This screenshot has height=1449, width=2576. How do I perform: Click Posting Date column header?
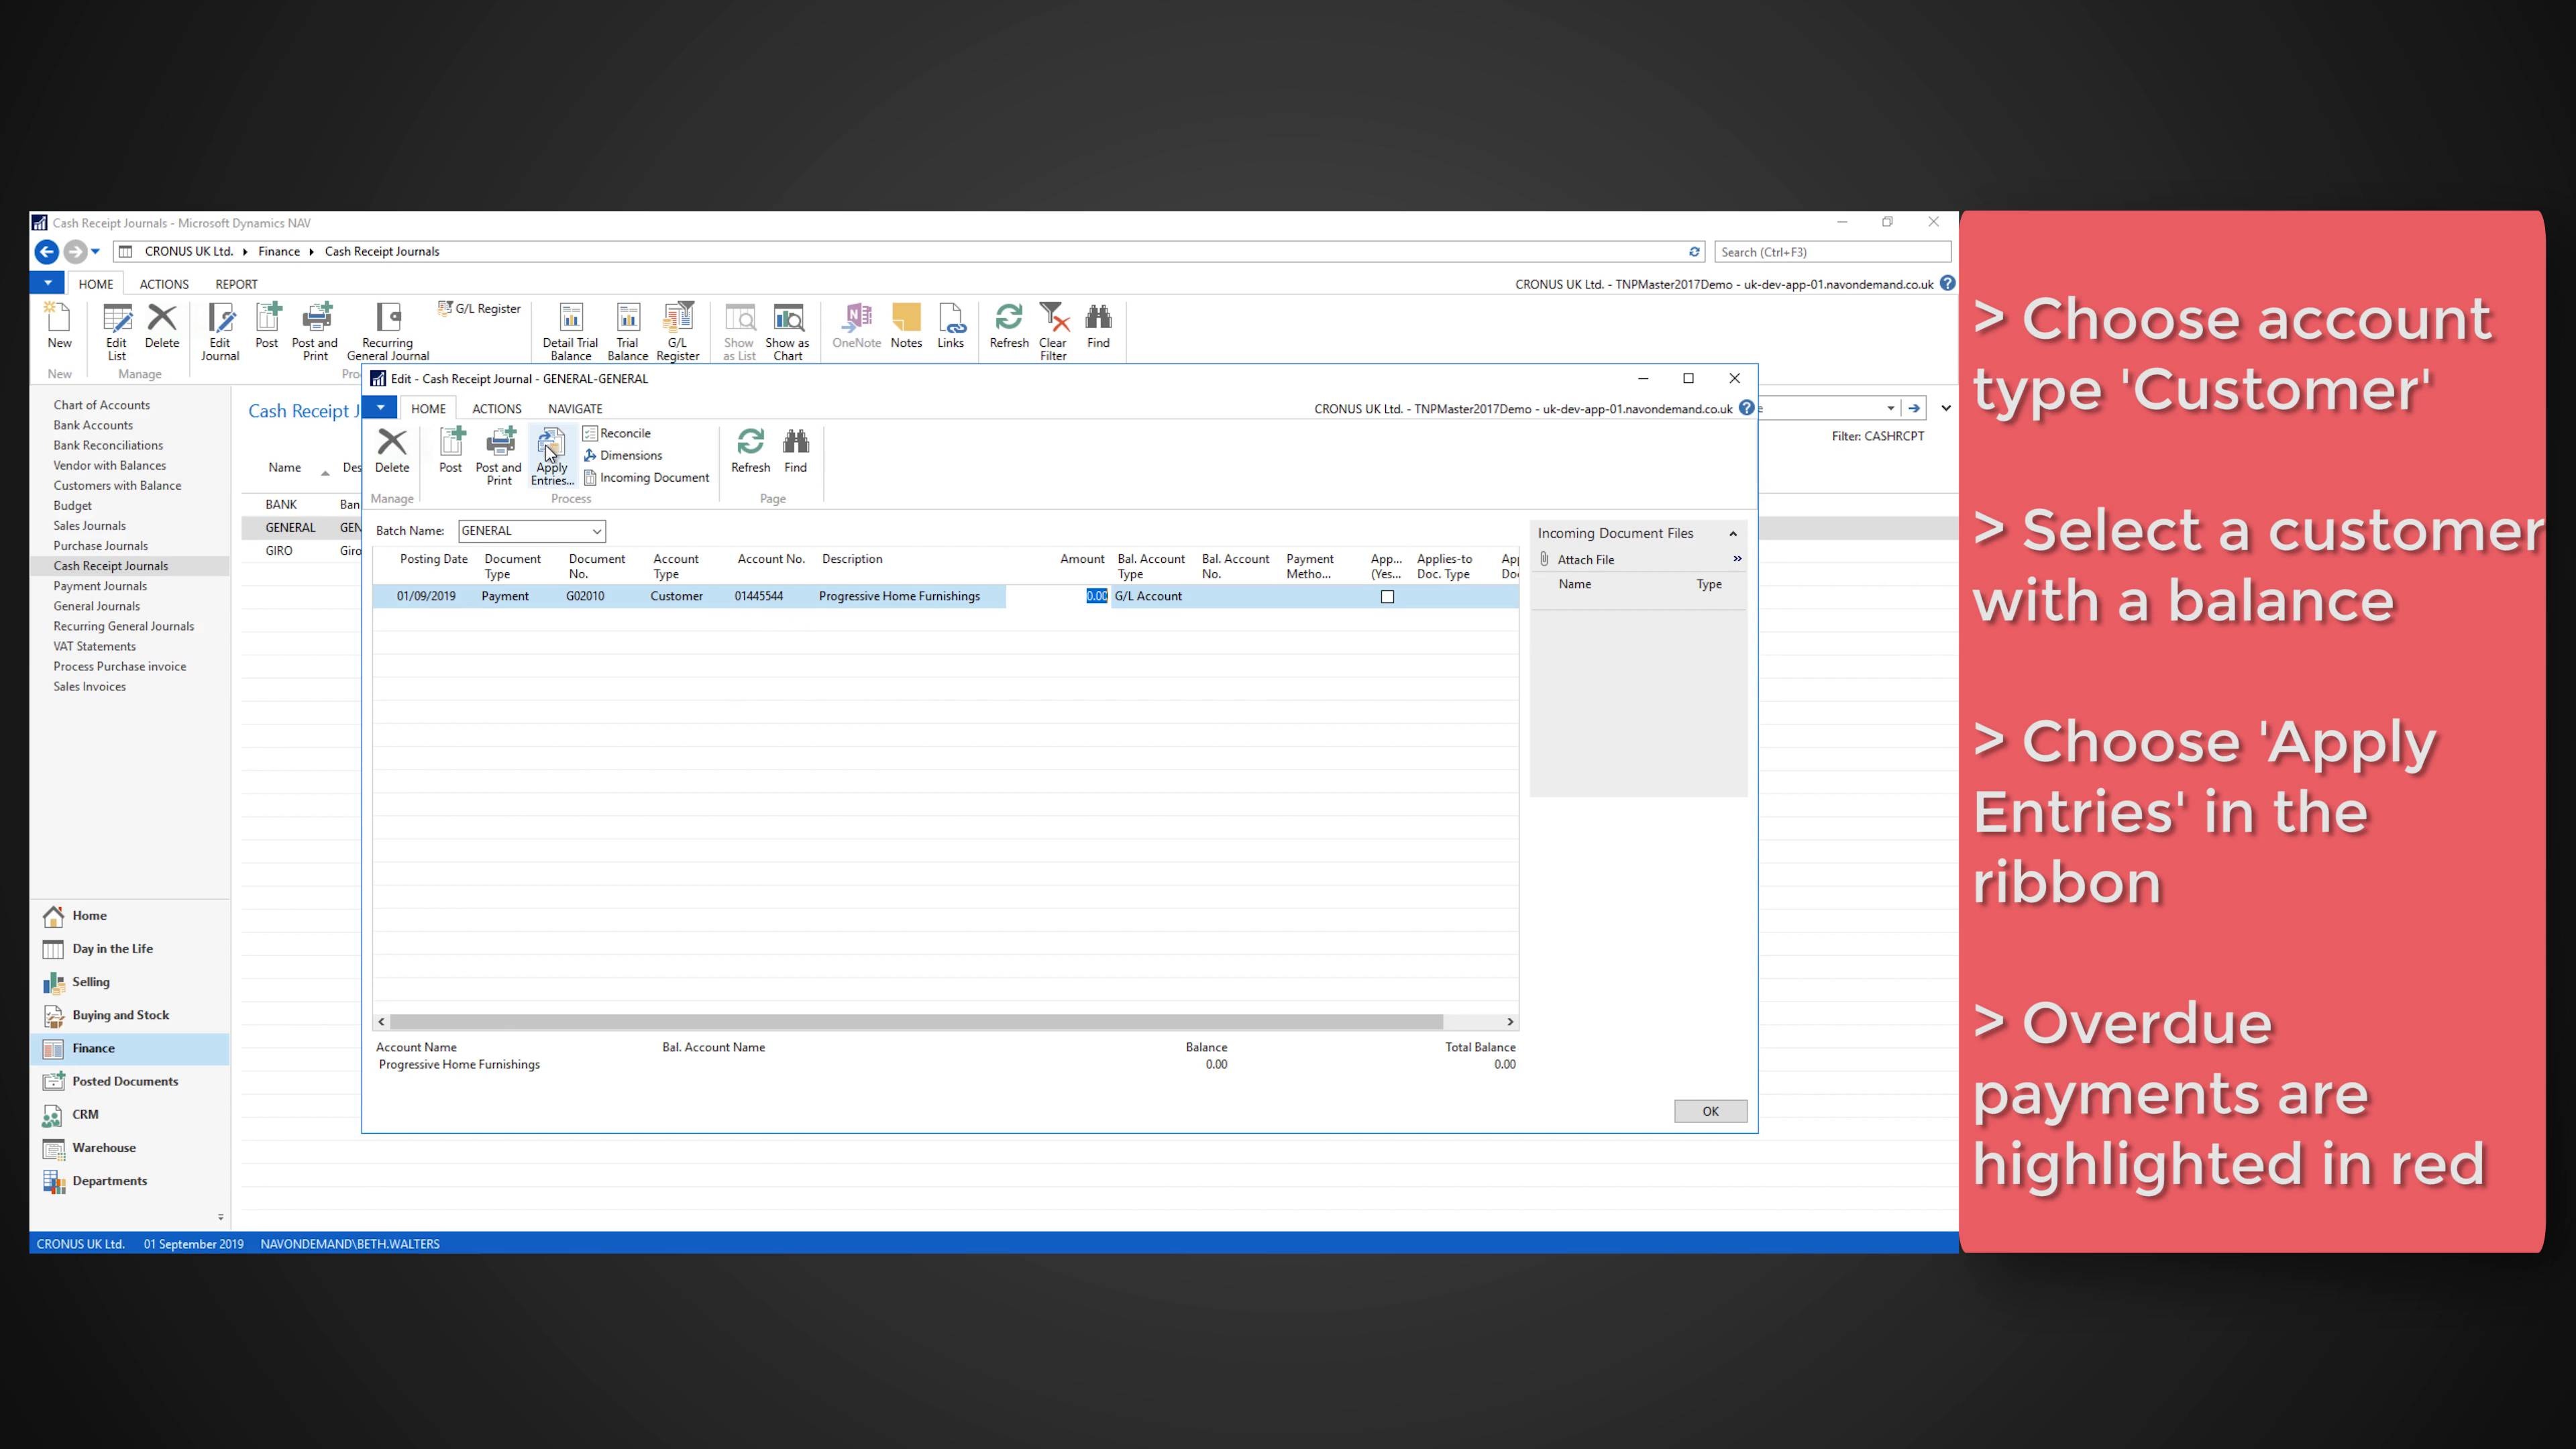[x=434, y=559]
